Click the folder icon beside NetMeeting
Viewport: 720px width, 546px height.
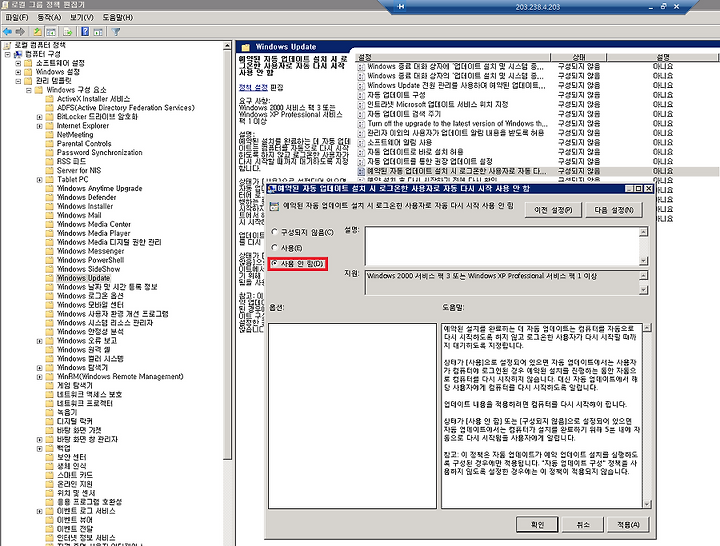pyautogui.click(x=49, y=135)
